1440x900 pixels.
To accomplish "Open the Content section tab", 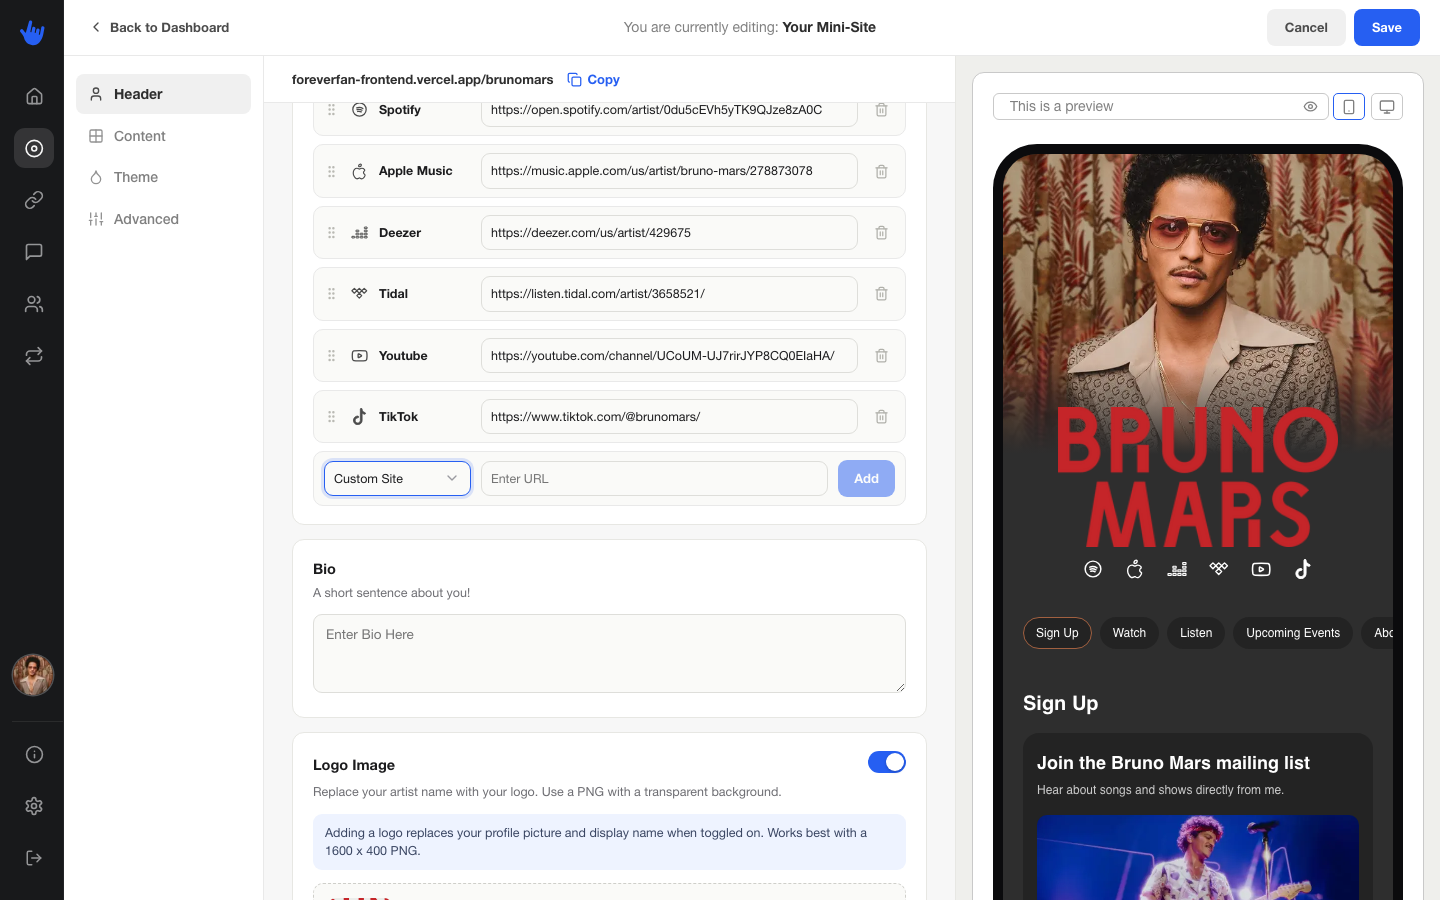I will [x=163, y=136].
